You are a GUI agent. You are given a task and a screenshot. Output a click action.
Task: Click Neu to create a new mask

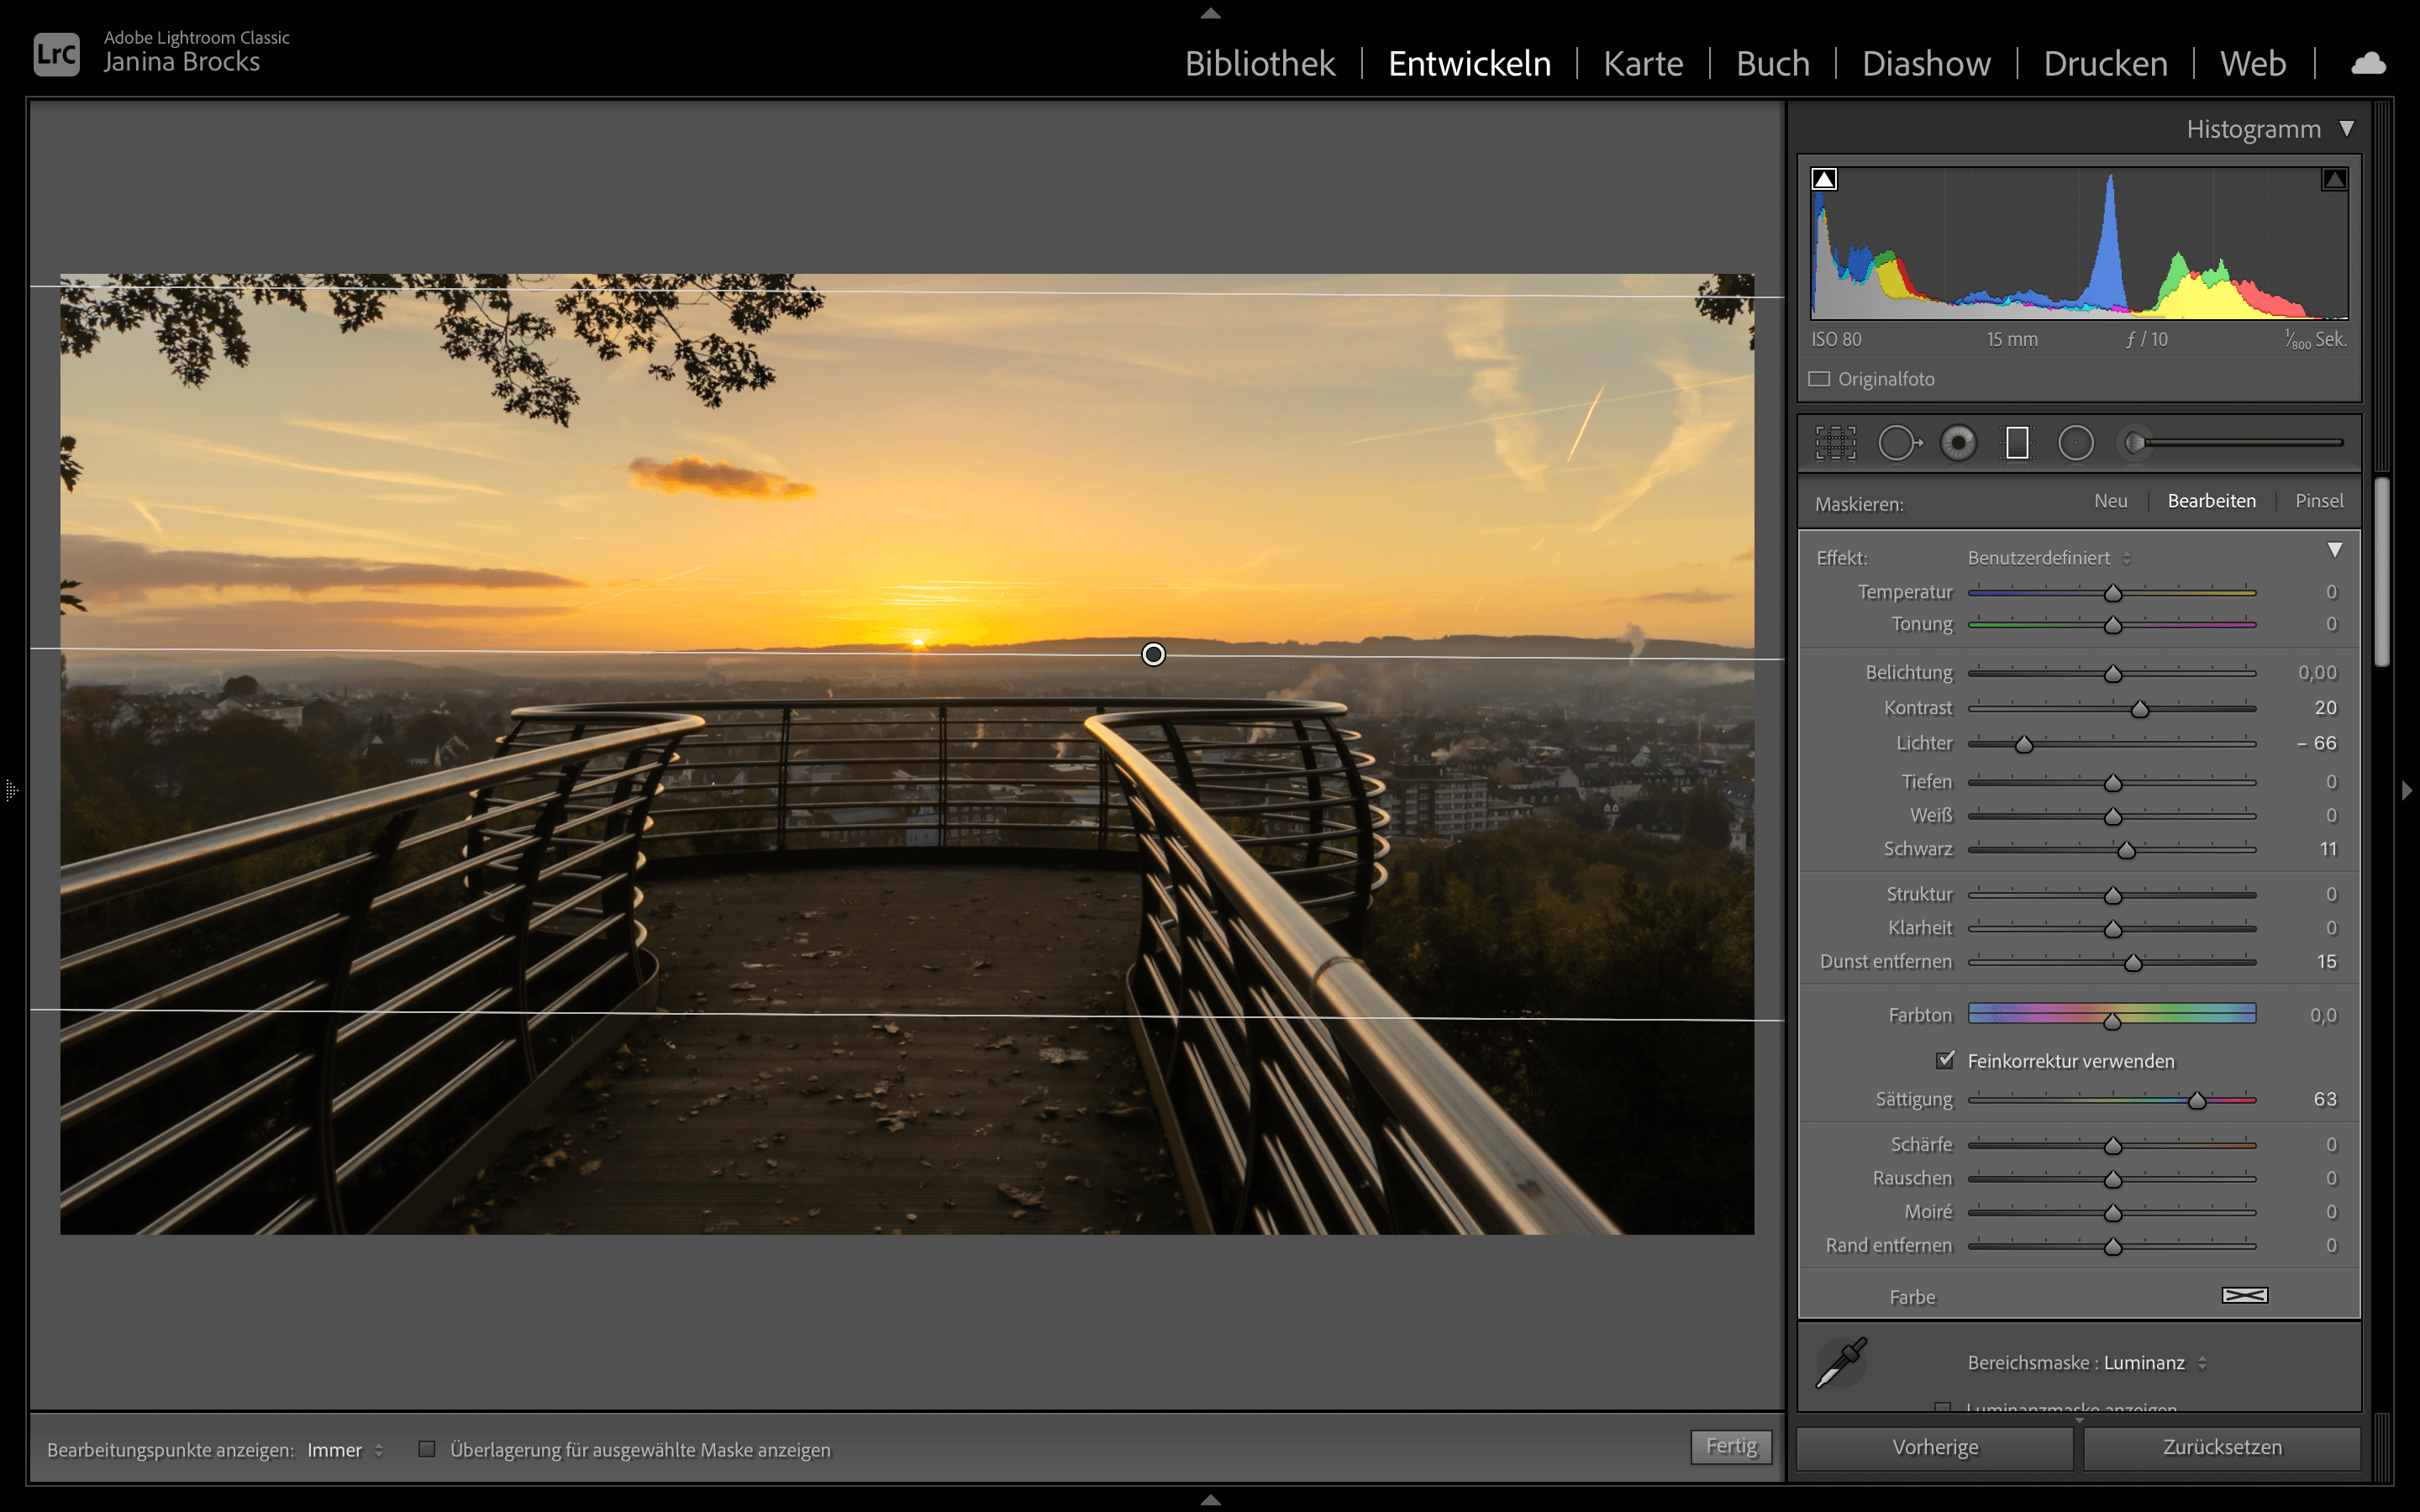[2110, 501]
